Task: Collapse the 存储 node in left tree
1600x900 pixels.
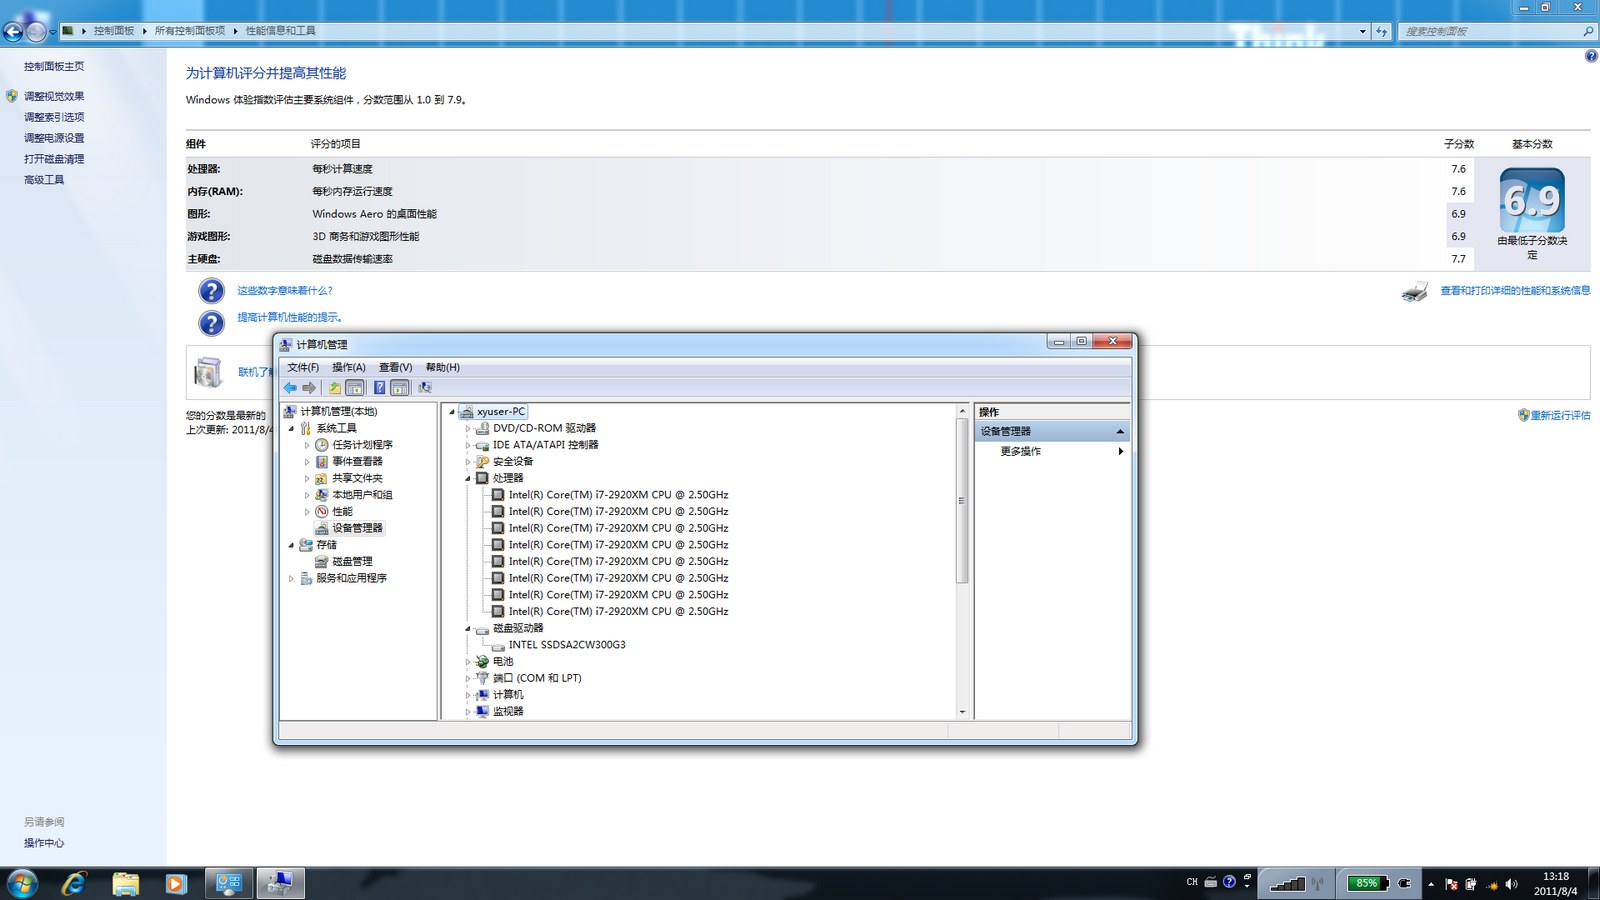Action: pos(292,545)
